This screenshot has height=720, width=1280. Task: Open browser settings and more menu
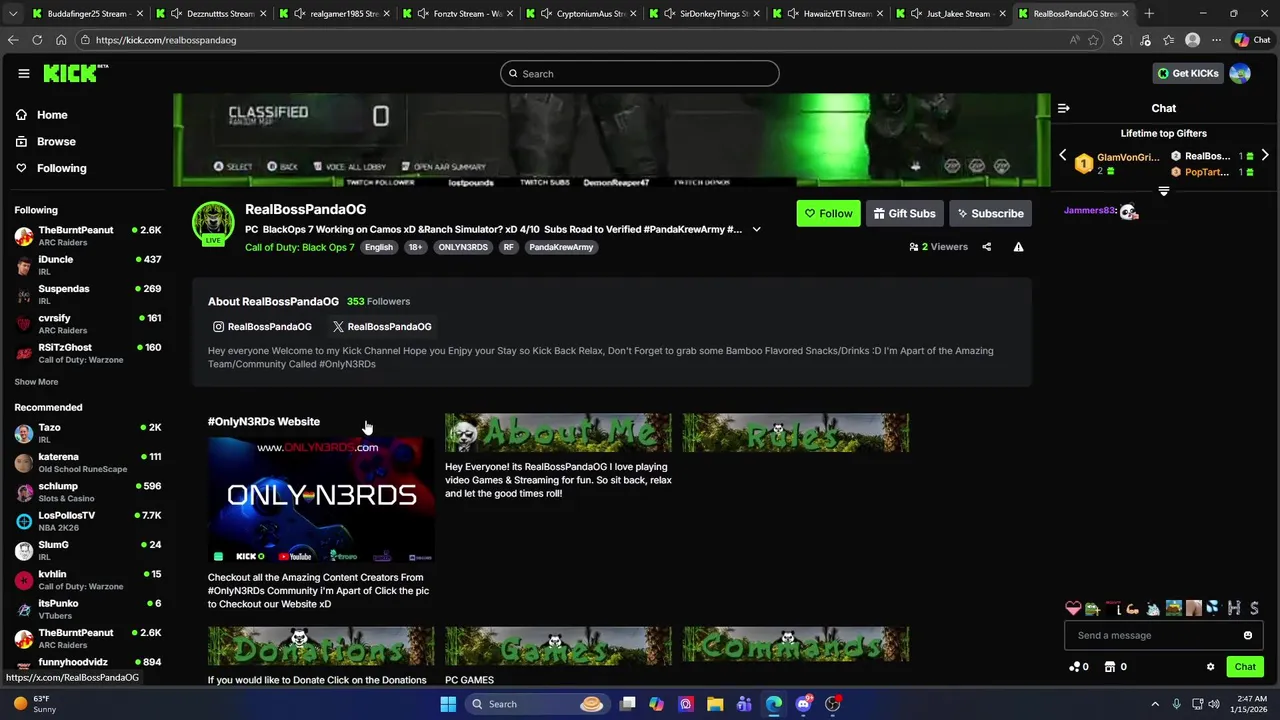[x=1216, y=40]
